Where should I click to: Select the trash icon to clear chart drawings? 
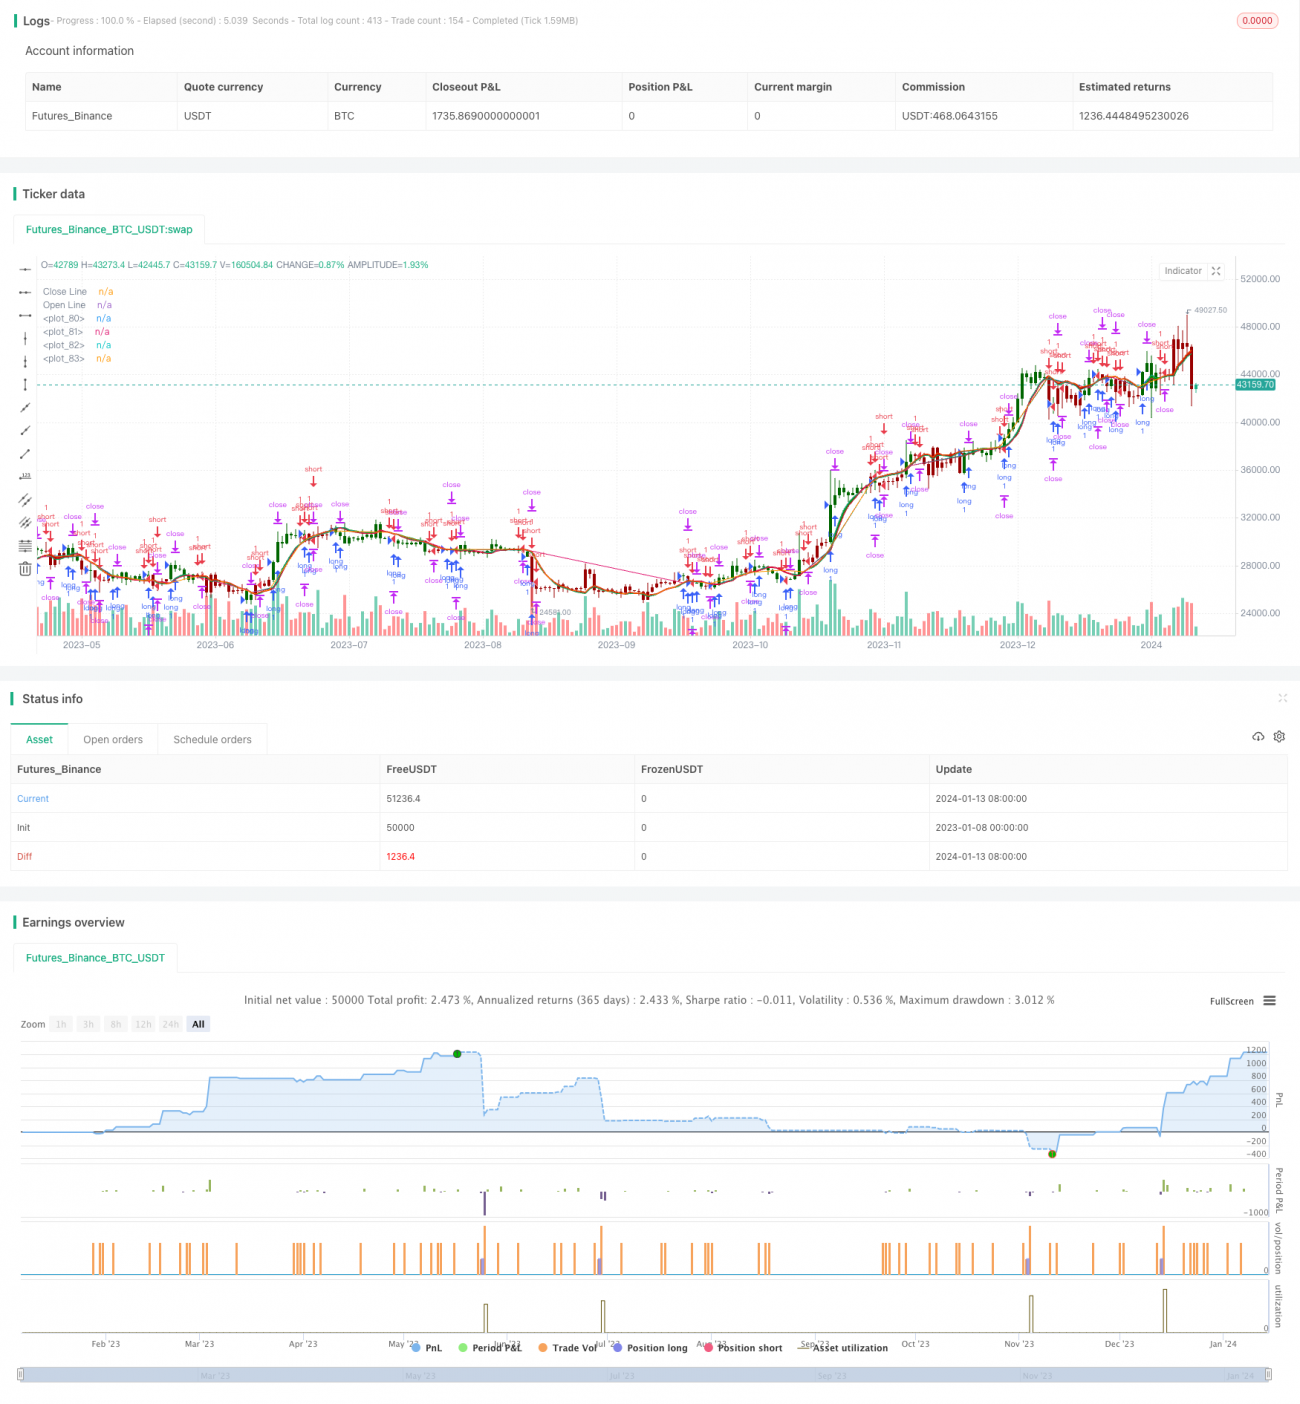(x=25, y=568)
